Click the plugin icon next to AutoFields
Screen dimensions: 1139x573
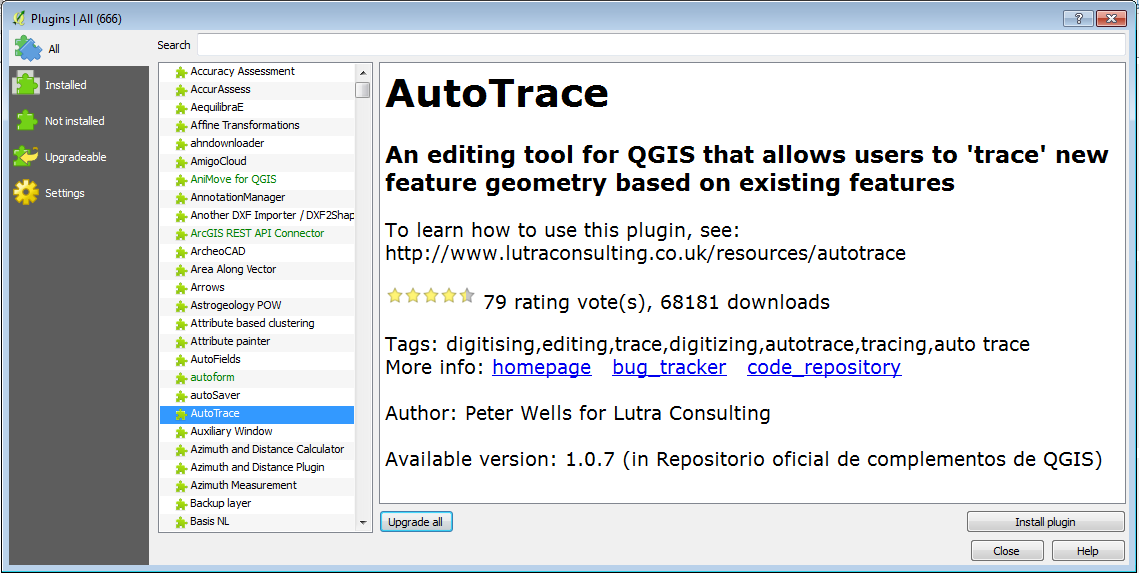pyautogui.click(x=181, y=359)
